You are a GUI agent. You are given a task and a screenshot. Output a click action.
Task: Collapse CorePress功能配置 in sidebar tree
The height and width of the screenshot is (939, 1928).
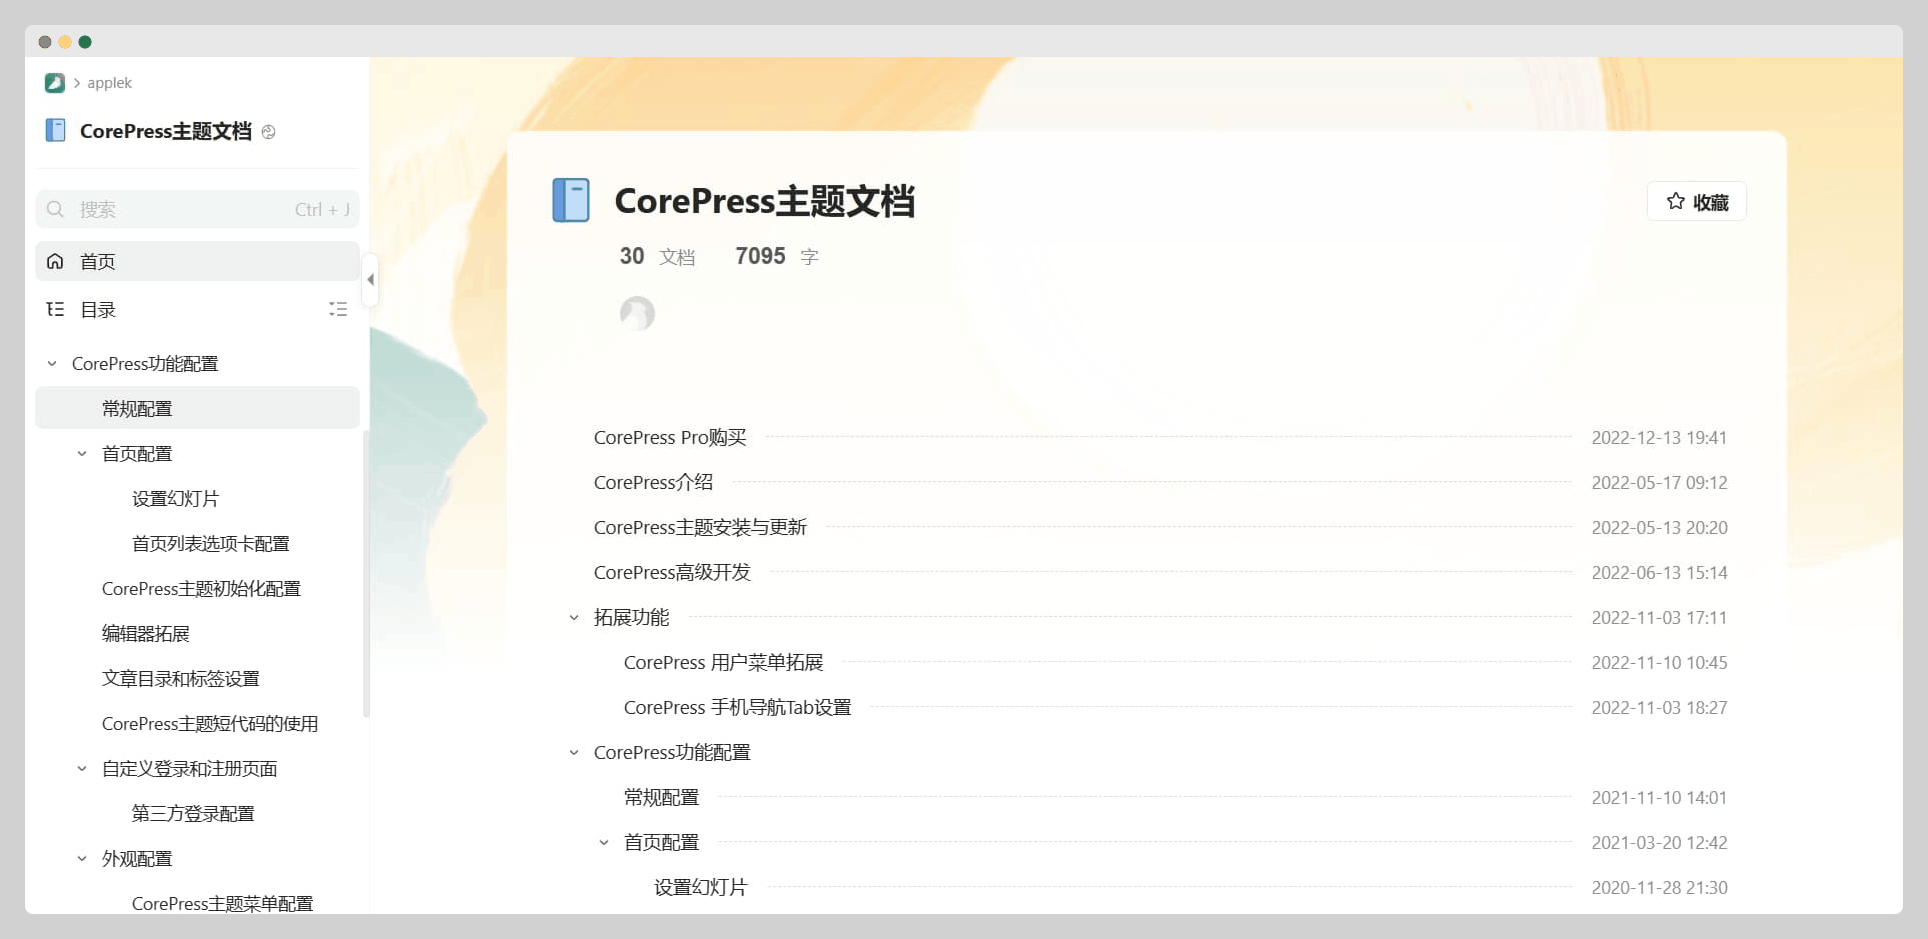[x=52, y=364]
